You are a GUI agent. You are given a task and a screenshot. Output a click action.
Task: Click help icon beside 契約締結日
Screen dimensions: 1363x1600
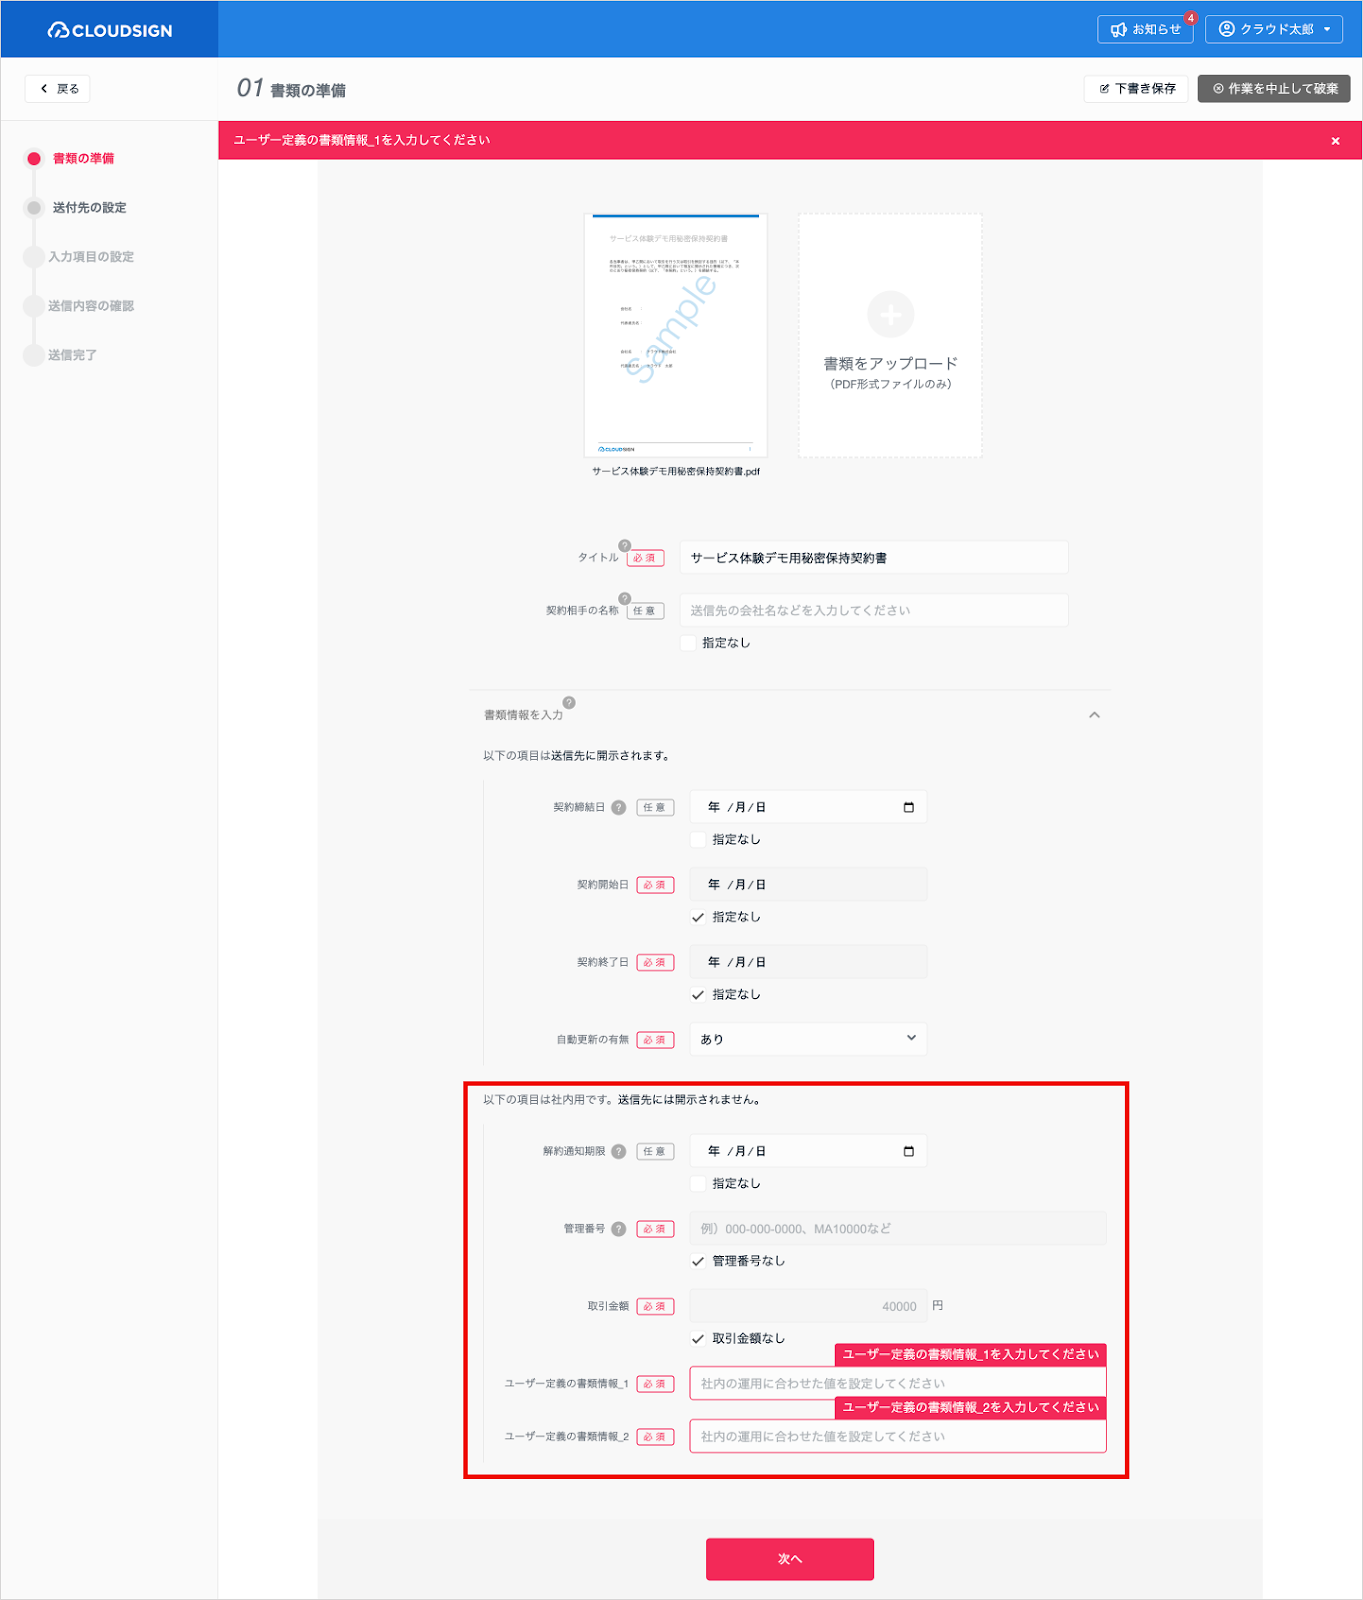click(x=619, y=808)
